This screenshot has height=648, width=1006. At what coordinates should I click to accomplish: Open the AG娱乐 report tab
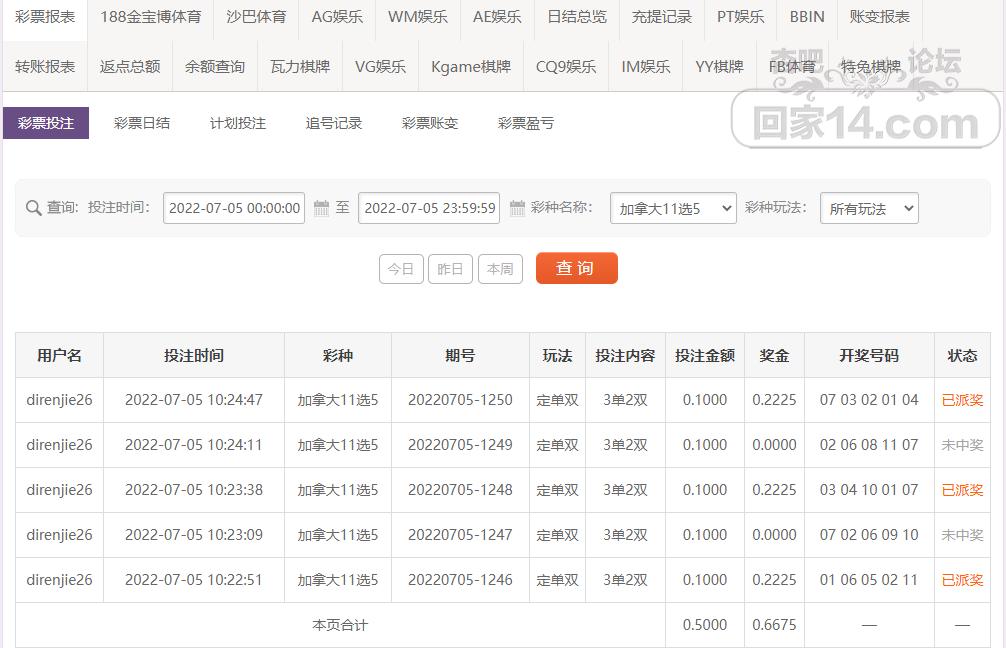pyautogui.click(x=336, y=17)
